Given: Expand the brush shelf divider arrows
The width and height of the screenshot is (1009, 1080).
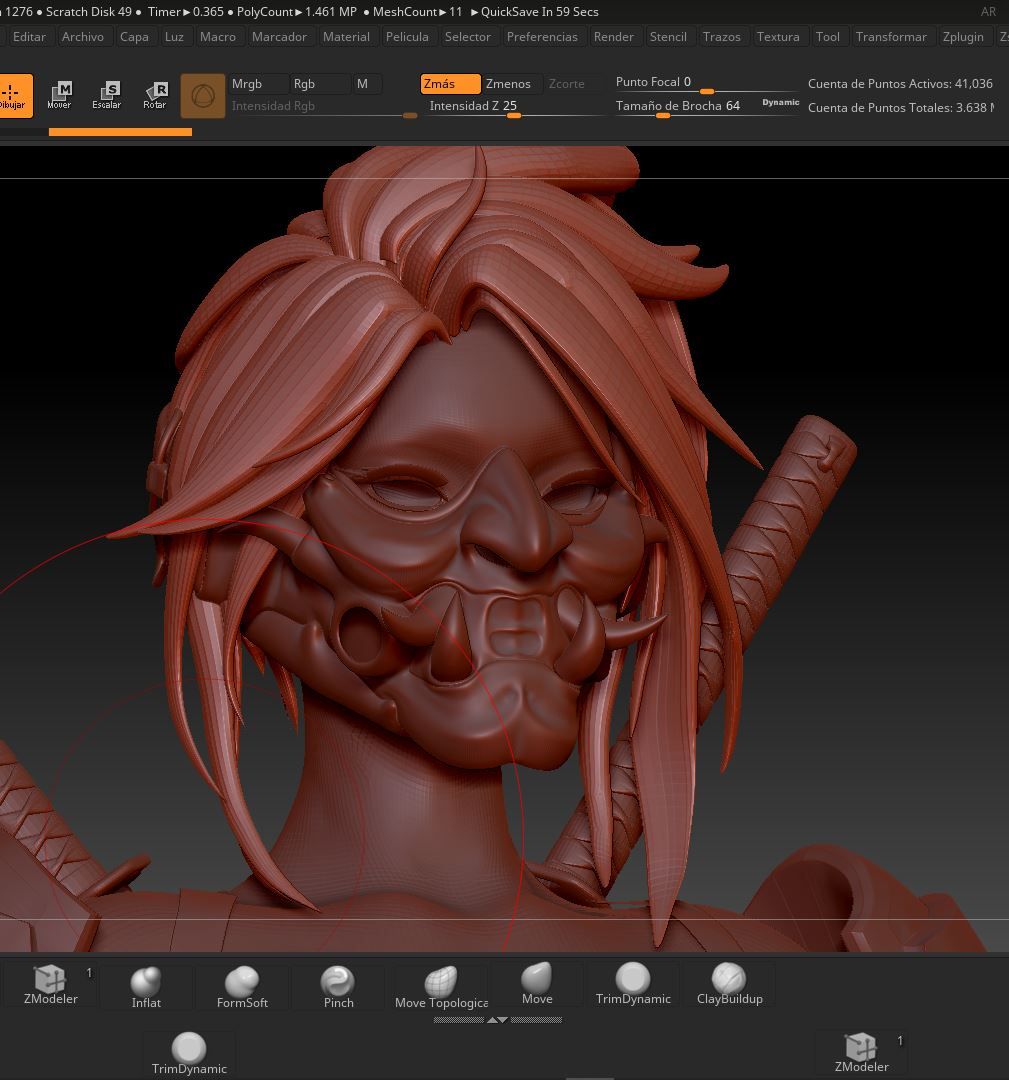Looking at the screenshot, I should pyautogui.click(x=497, y=1020).
